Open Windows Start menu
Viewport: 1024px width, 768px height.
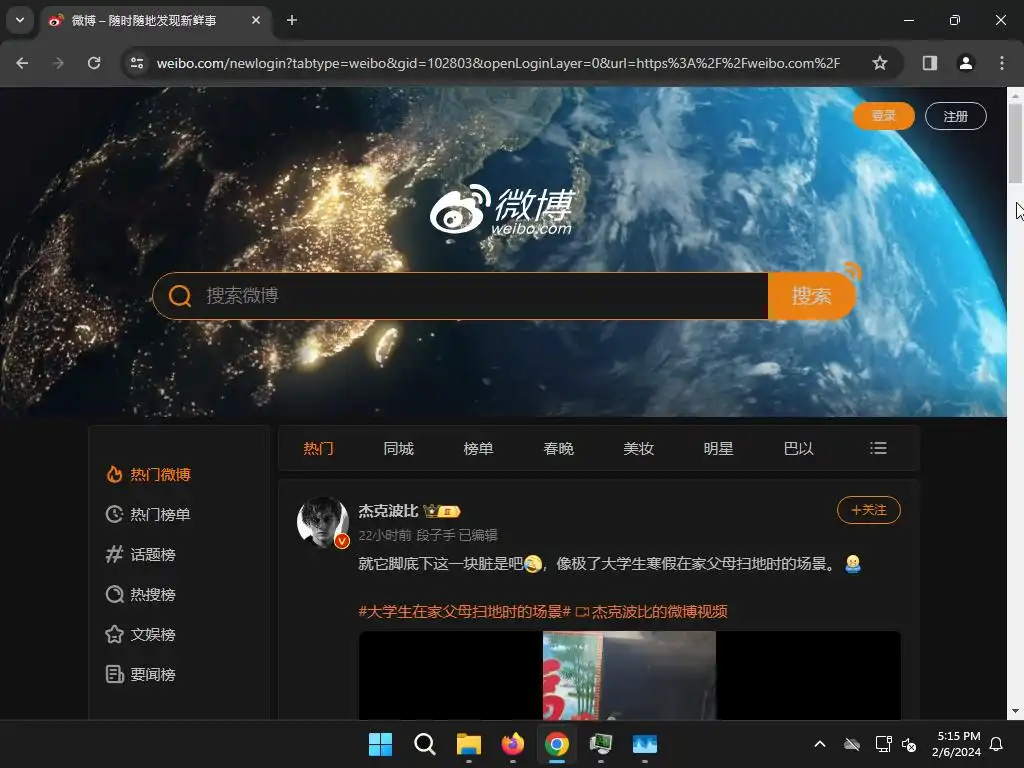click(380, 744)
